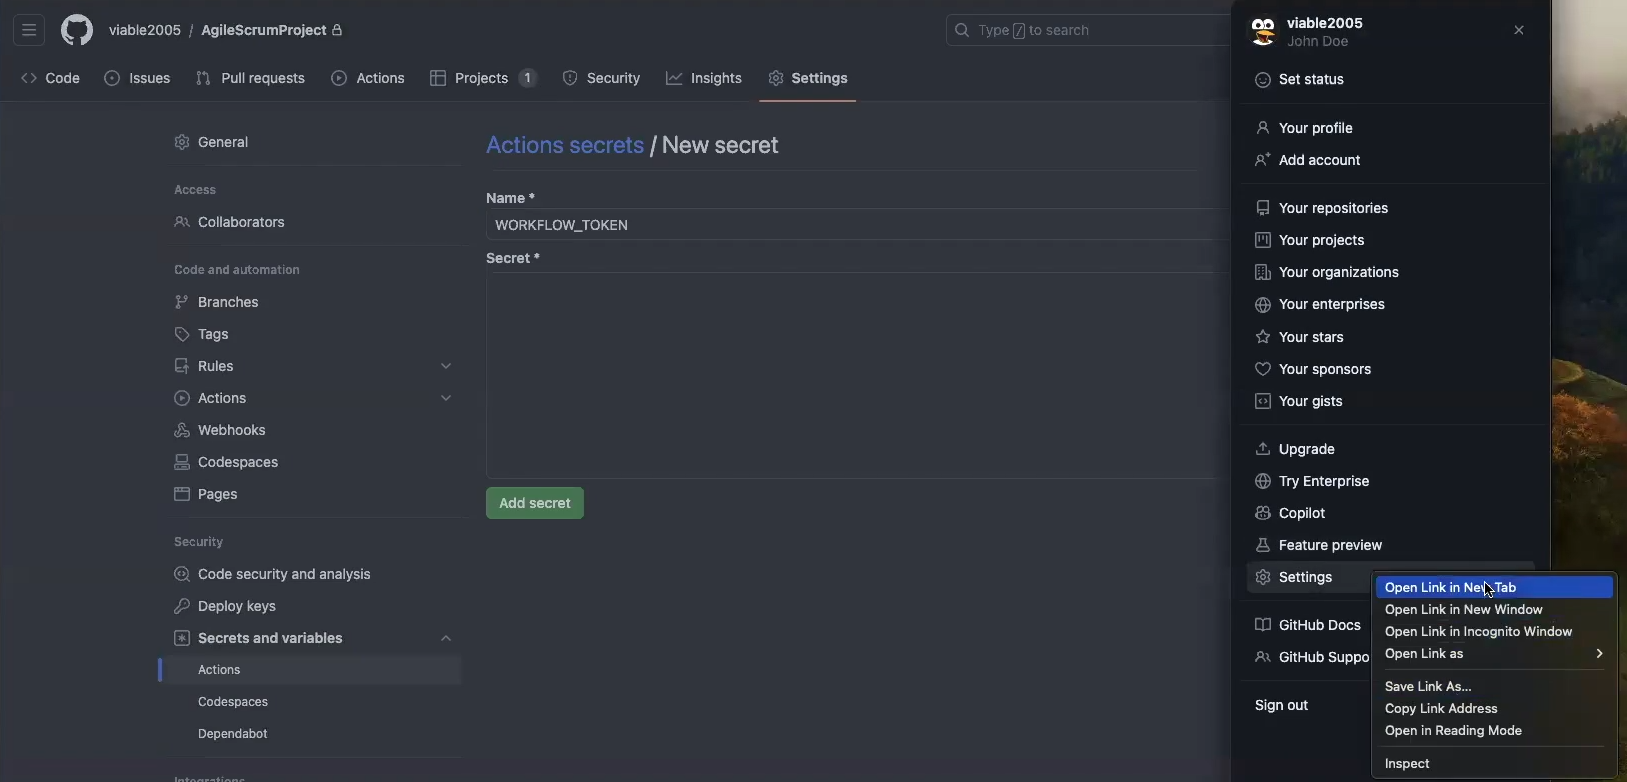Switch to the Pull requests tab
1627x782 pixels.
coord(251,78)
